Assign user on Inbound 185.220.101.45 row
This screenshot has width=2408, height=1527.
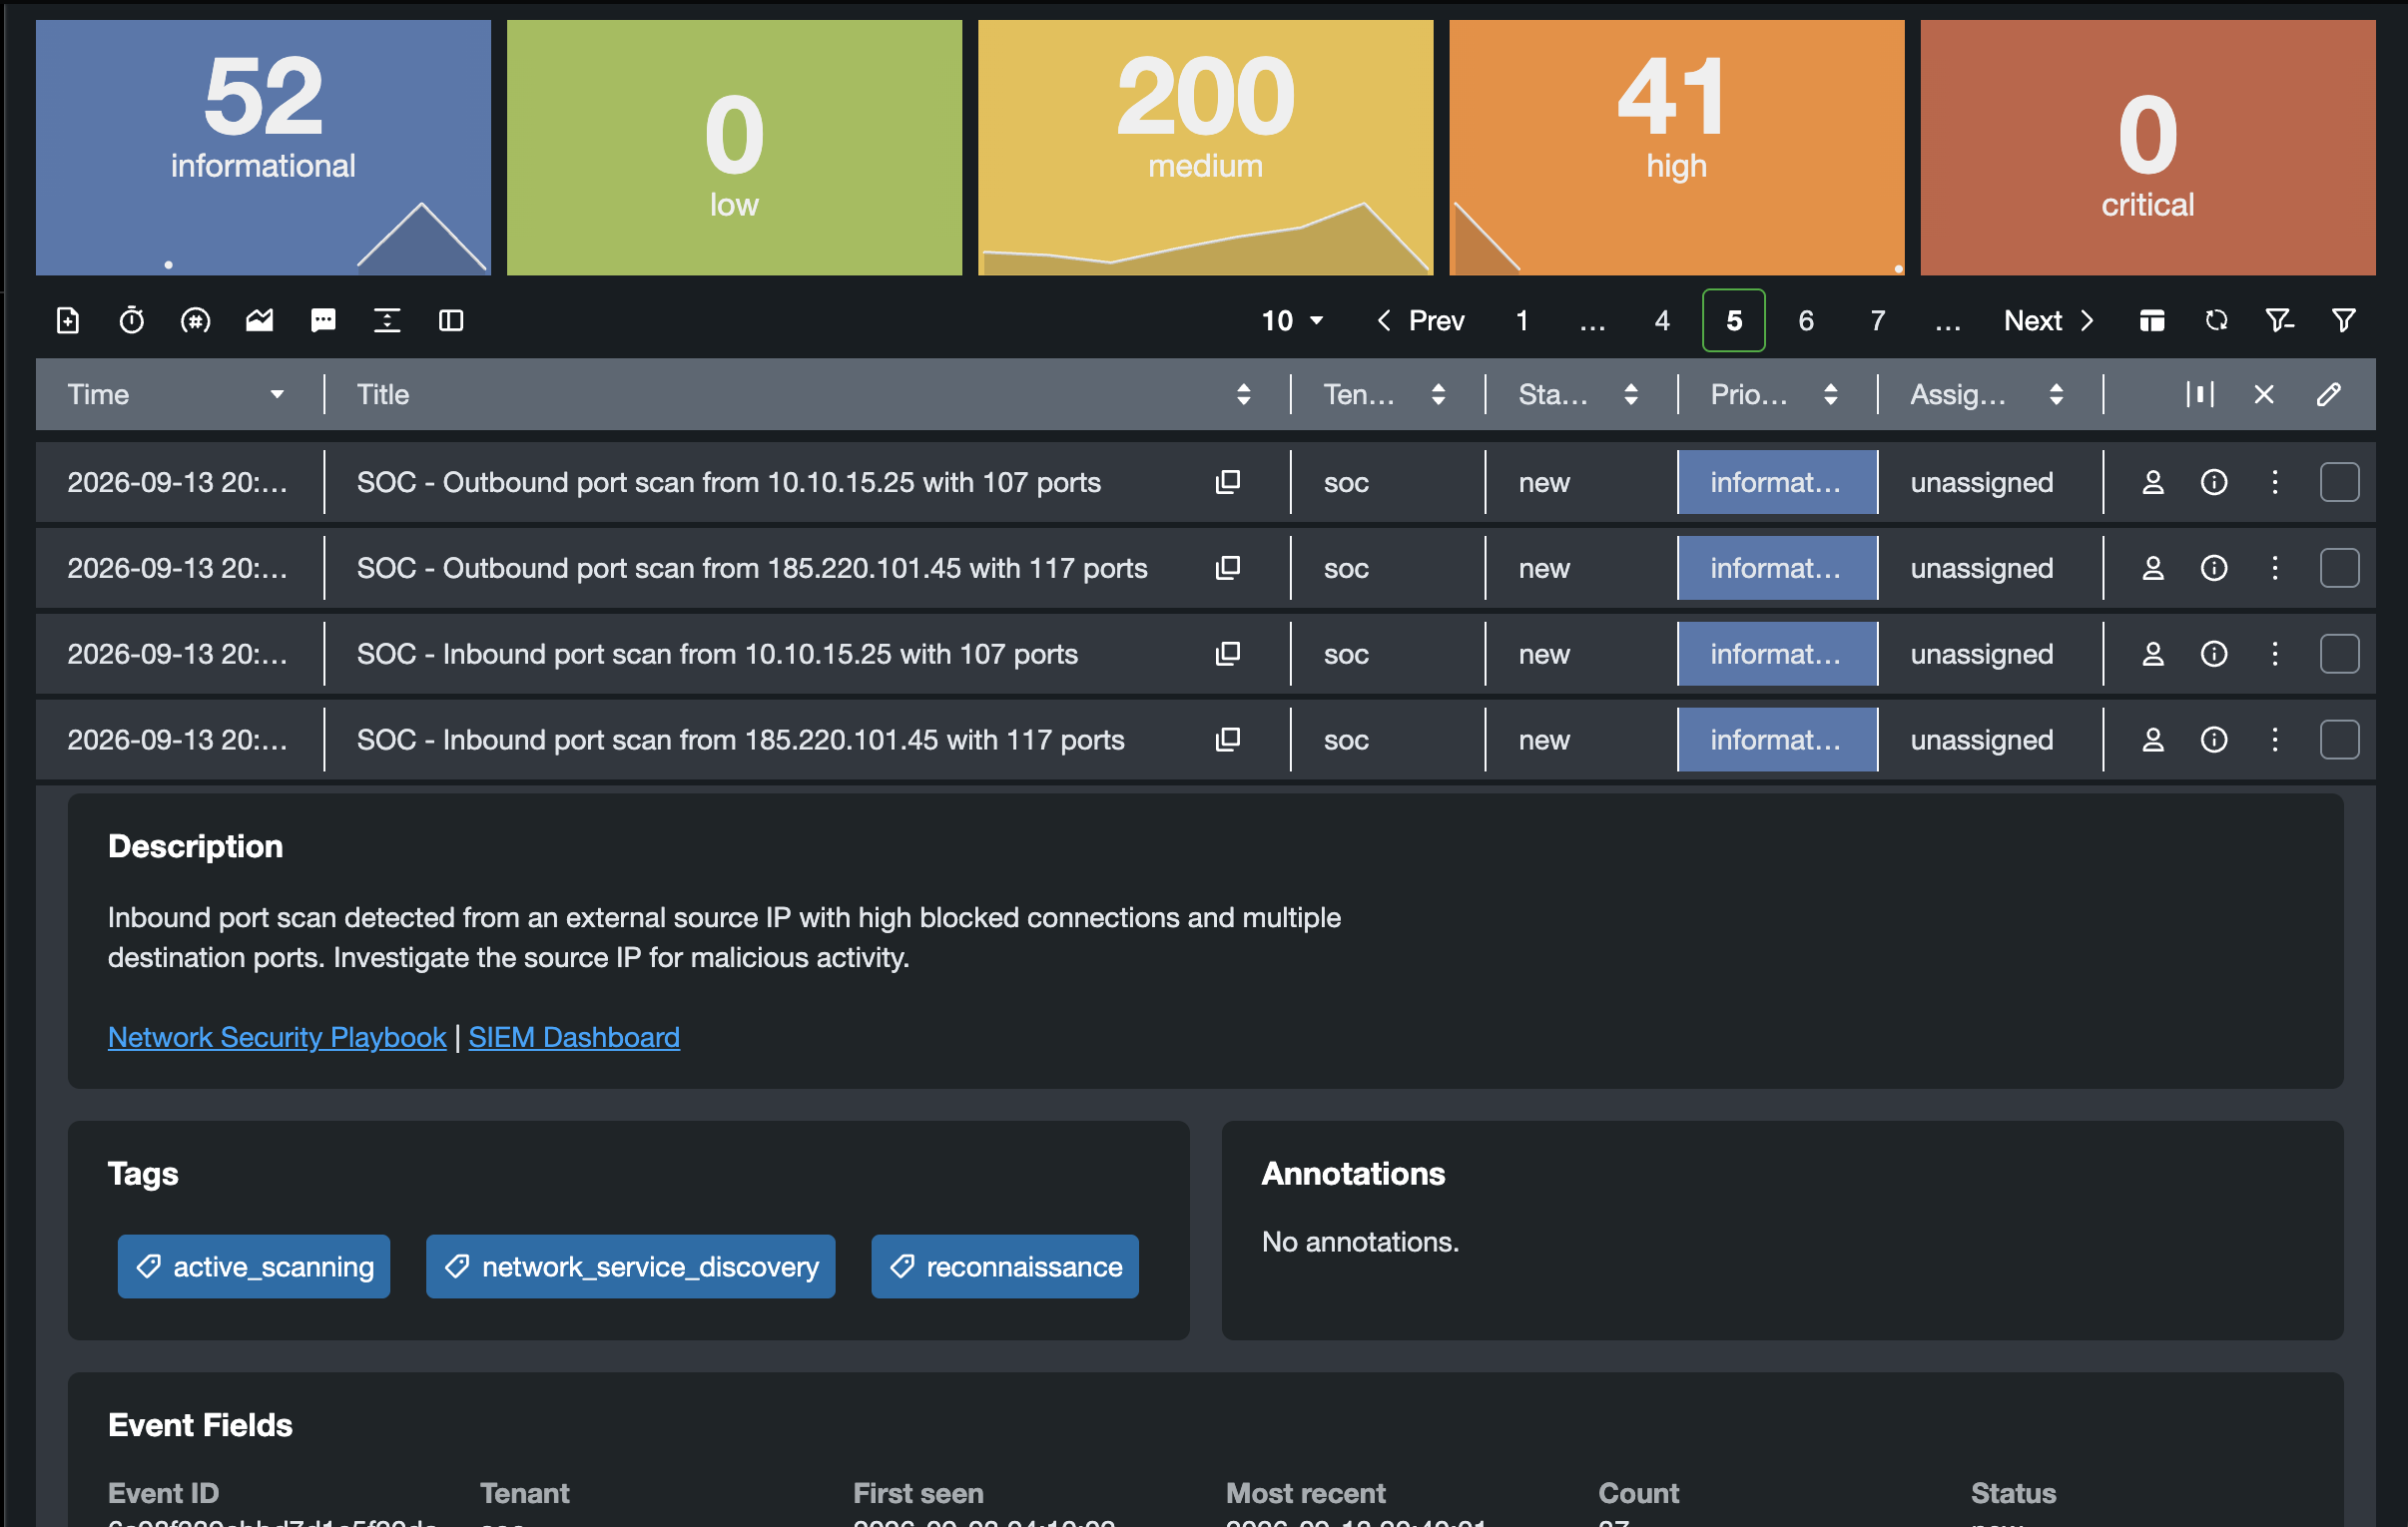[x=2153, y=740]
